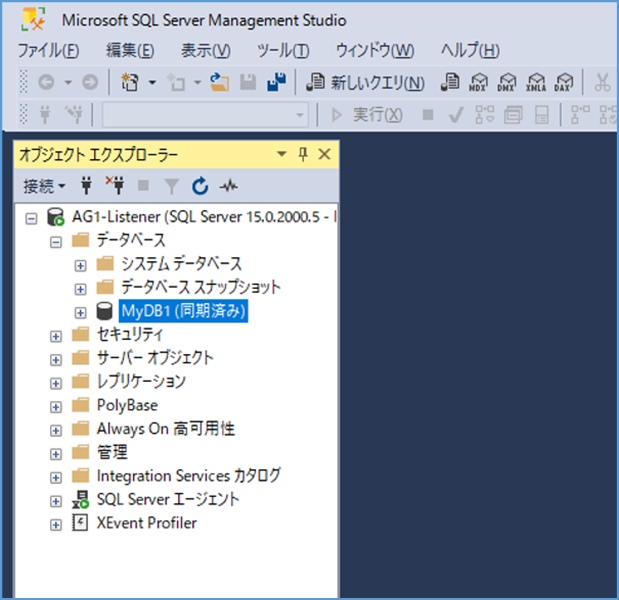Open the 編集(E) menu
Viewport: 619px width, 600px height.
tap(130, 51)
